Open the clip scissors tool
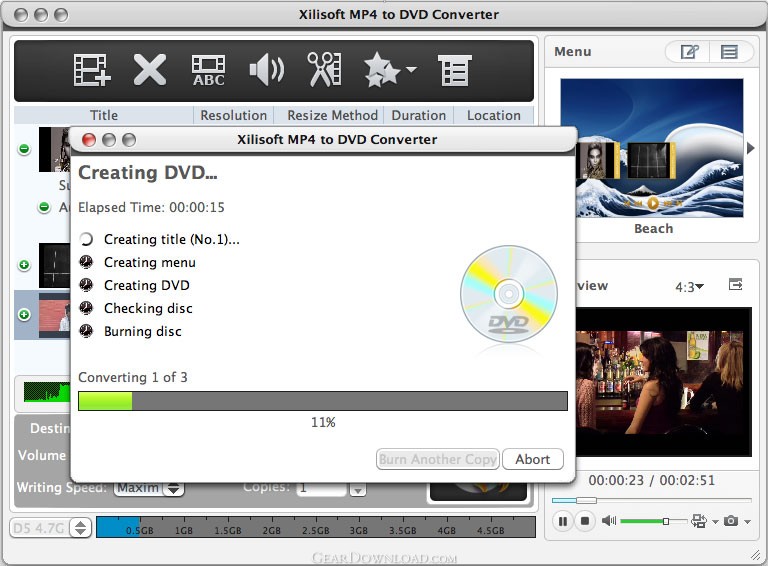Image resolution: width=768 pixels, height=566 pixels. 324,70
